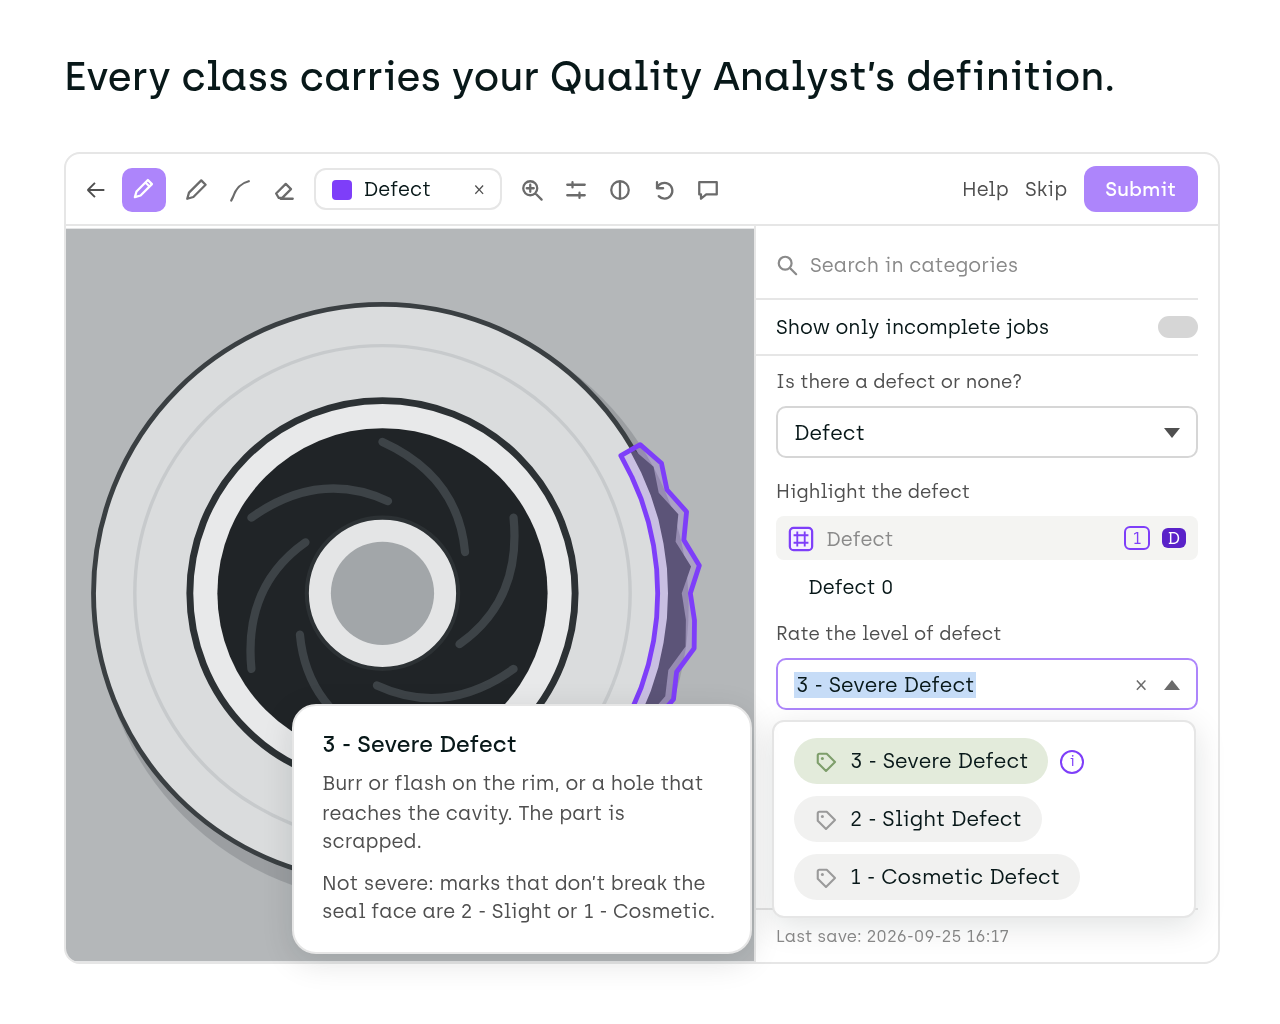Remove the Defect class chip
Image resolution: width=1280 pixels, height=1024 pixels.
click(479, 190)
